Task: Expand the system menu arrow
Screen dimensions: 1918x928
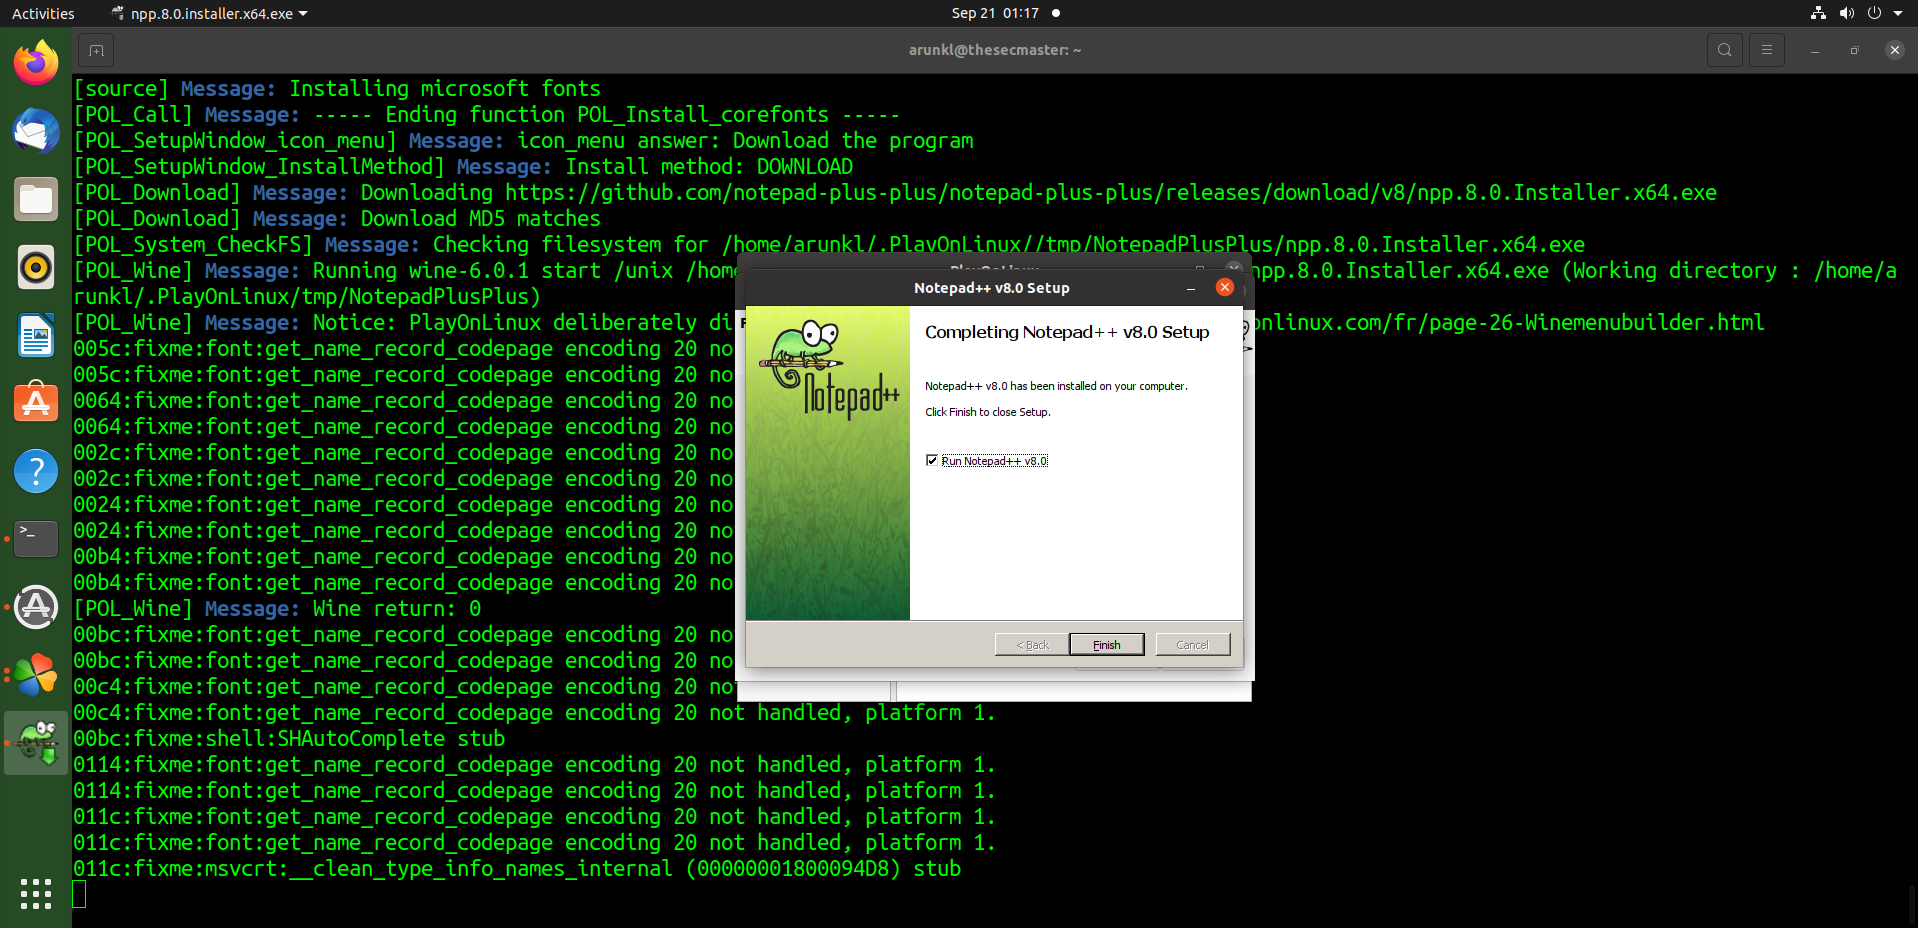Action: tap(1898, 14)
